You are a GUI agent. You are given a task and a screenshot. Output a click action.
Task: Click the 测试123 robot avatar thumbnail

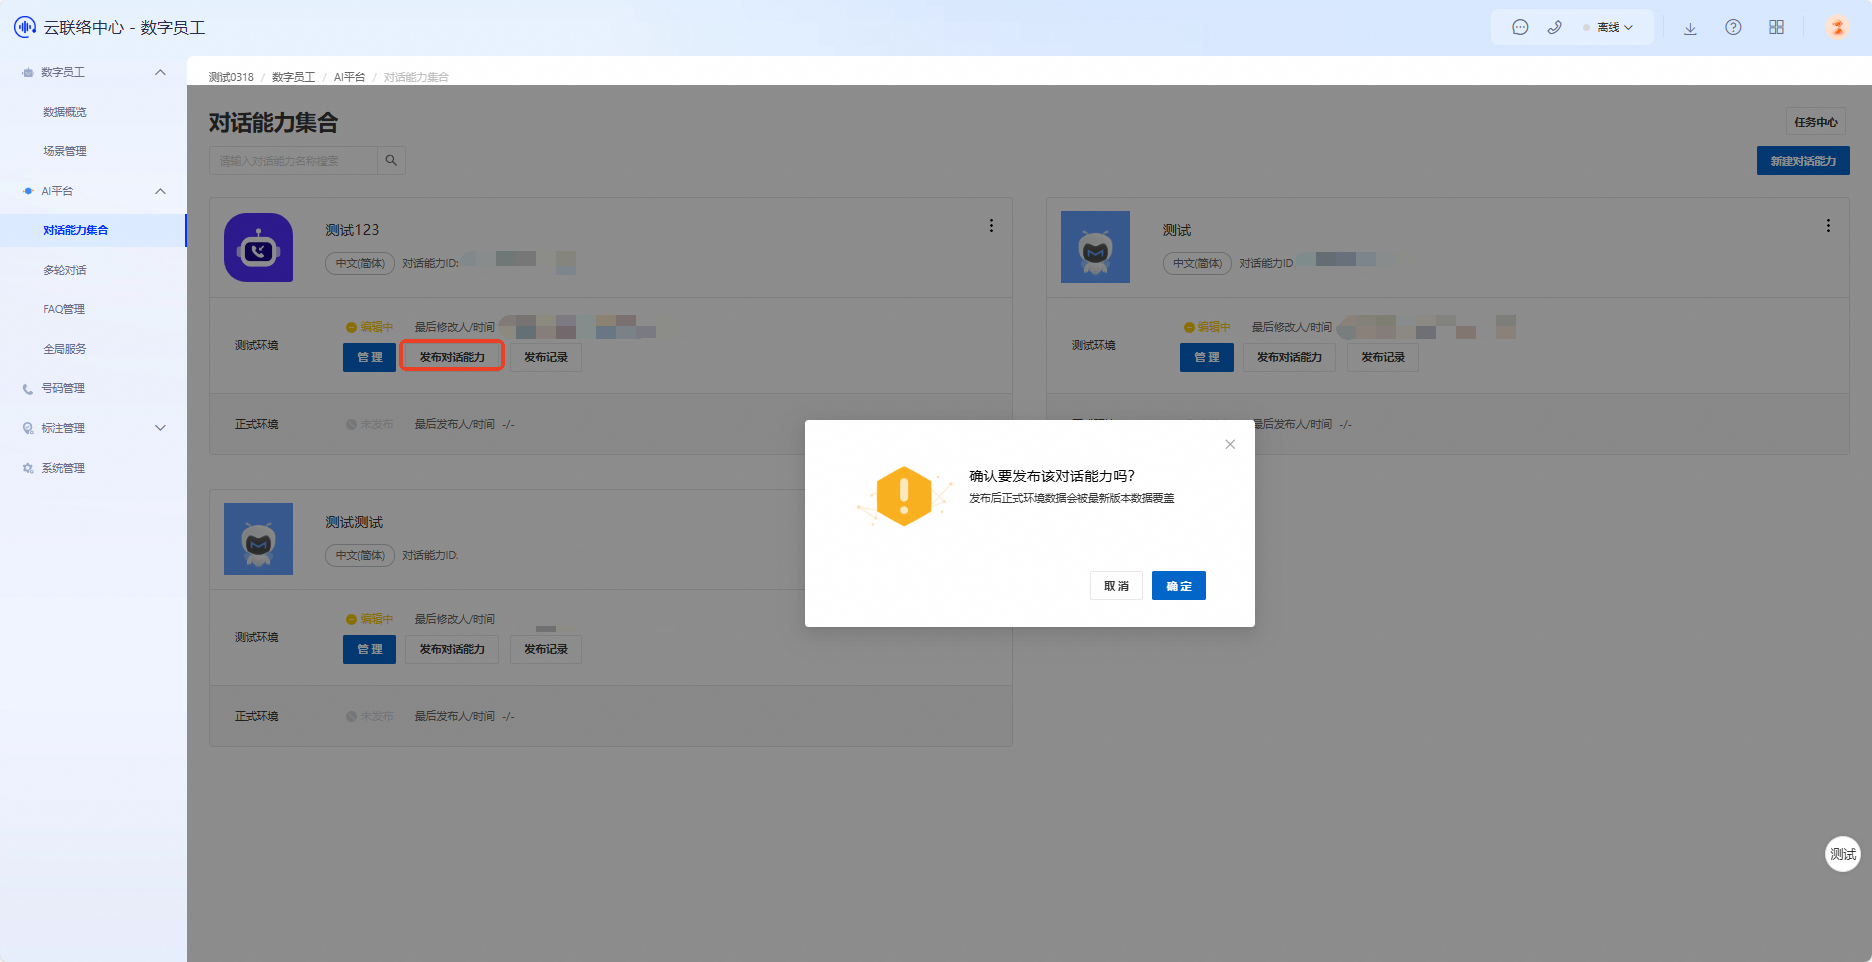pyautogui.click(x=258, y=247)
